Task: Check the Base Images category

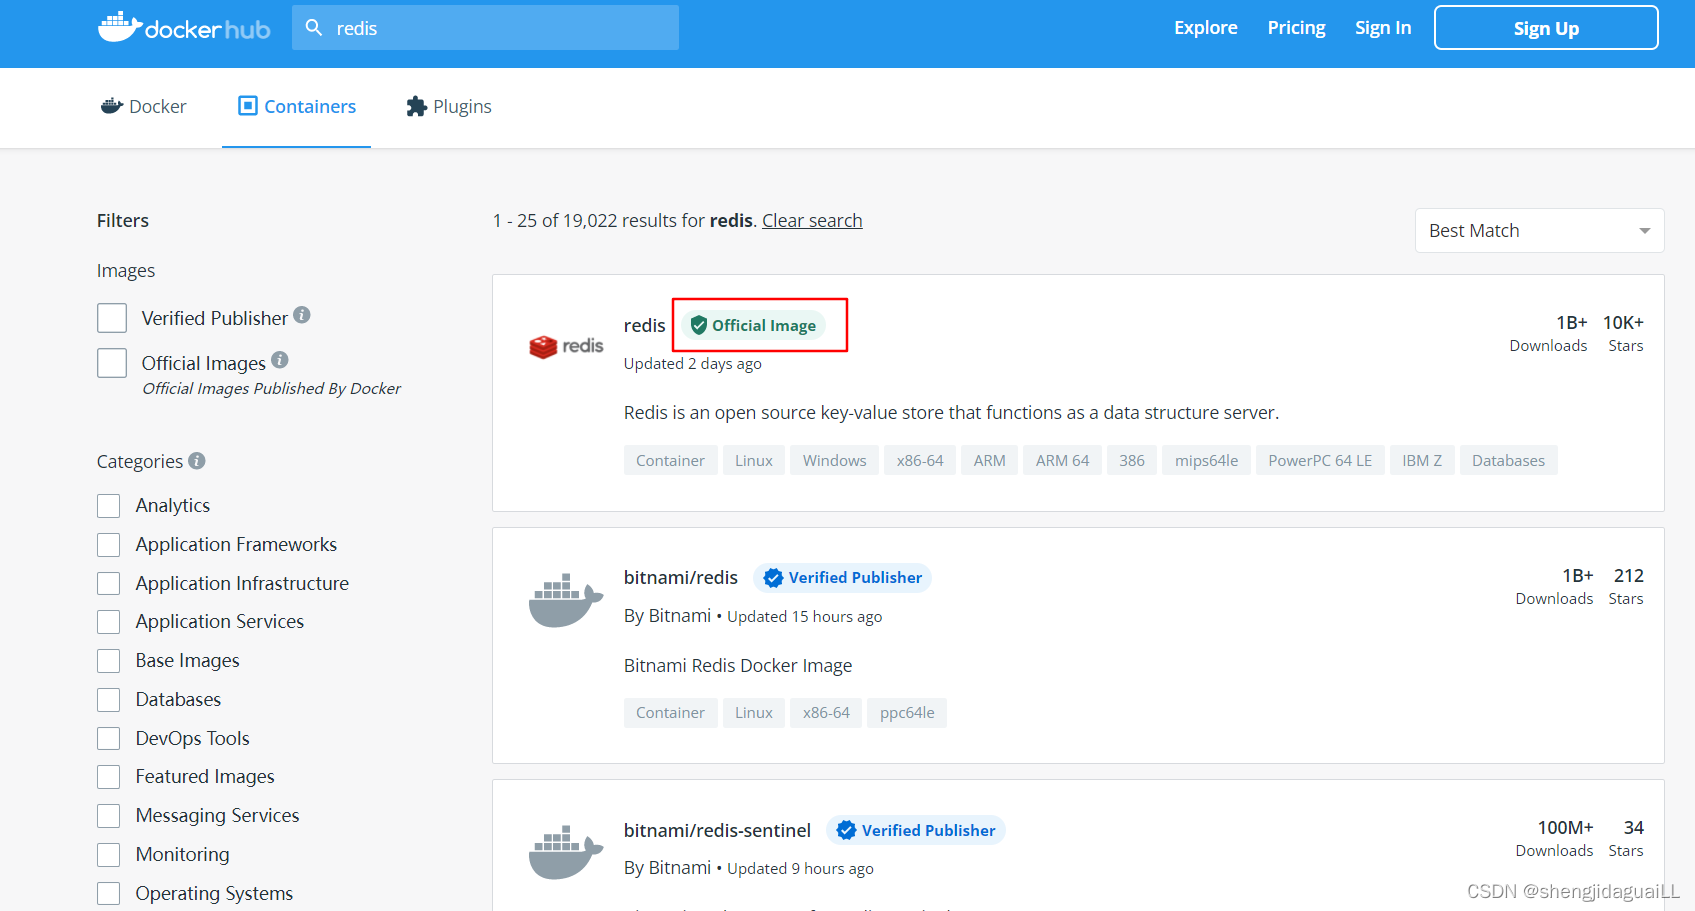Action: pos(109,661)
